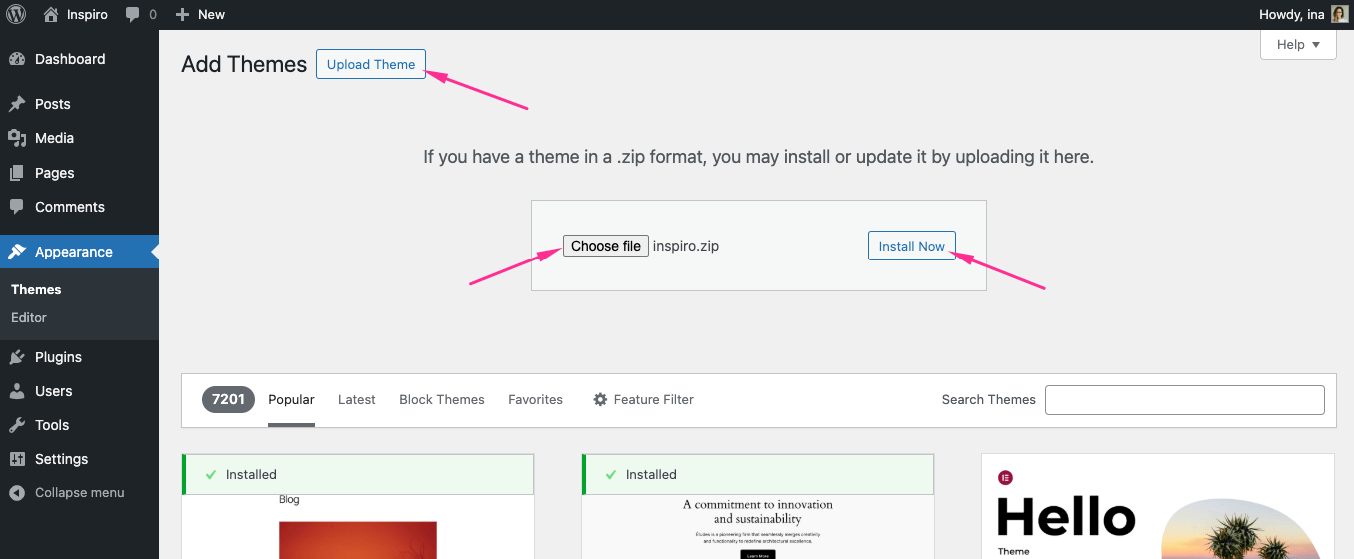Image resolution: width=1354 pixels, height=559 pixels.
Task: Click the Posts pushpin icon
Action: click(x=17, y=104)
